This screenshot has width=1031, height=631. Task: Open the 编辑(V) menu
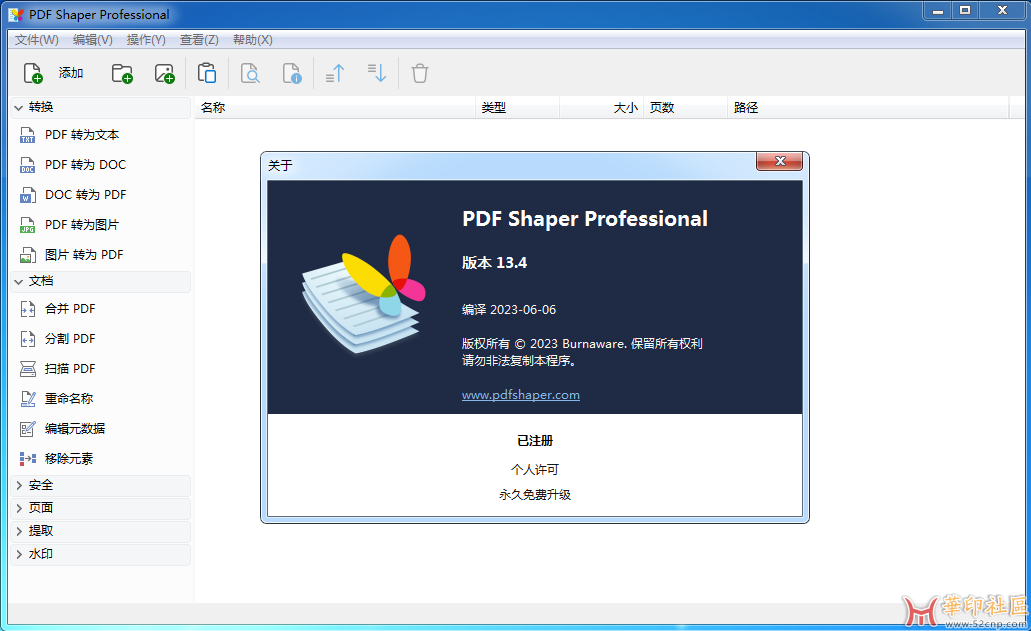tap(93, 39)
